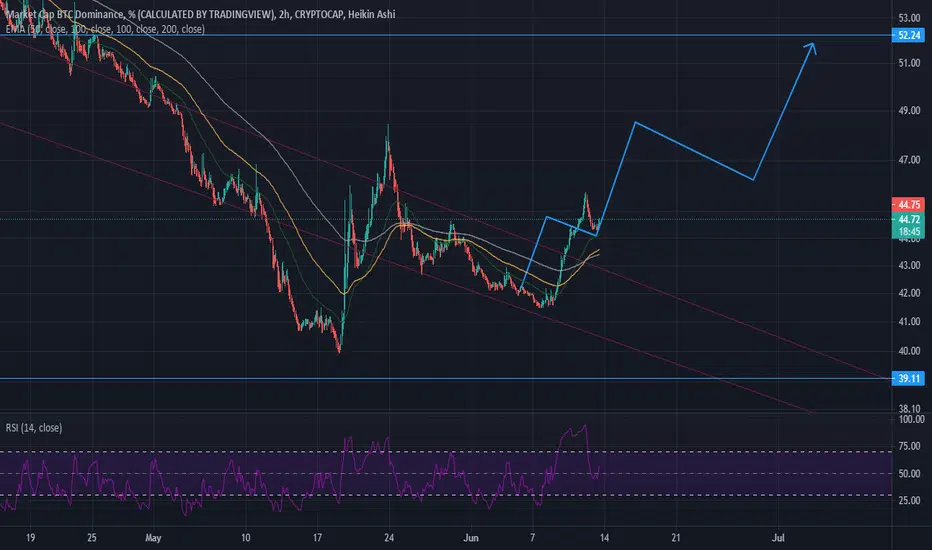
Task: Click the 10 date on time axis
Action: click(x=245, y=538)
